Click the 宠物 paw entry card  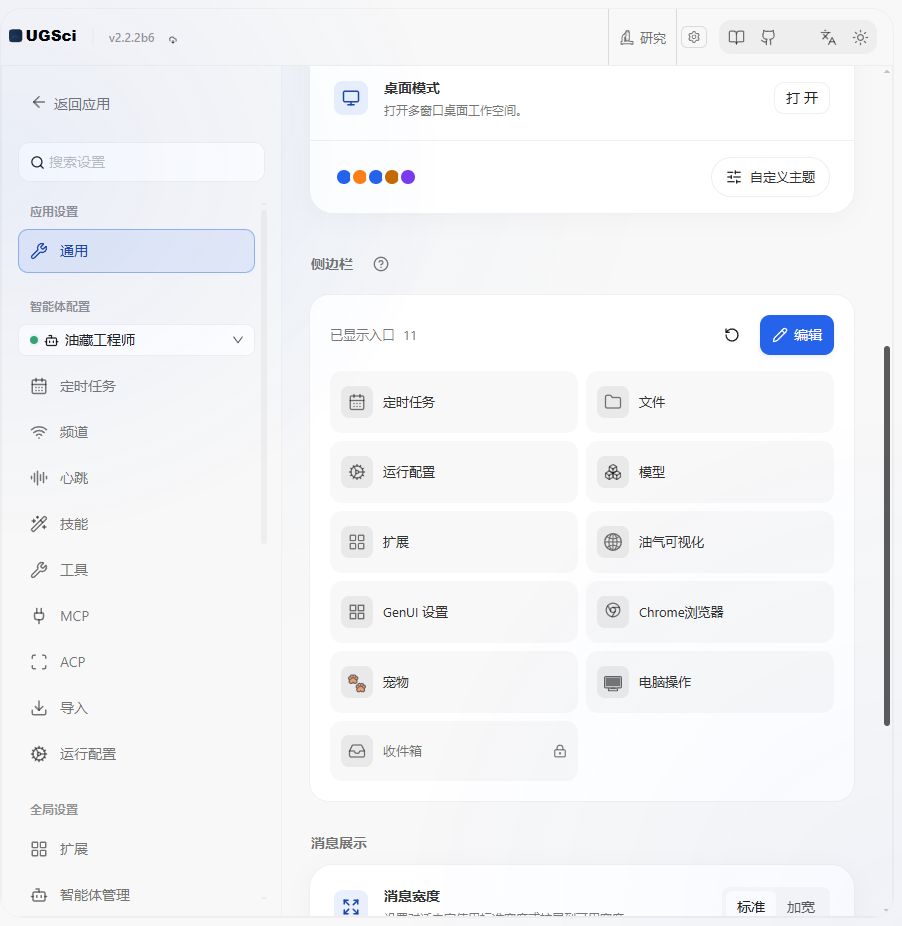pyautogui.click(x=454, y=682)
